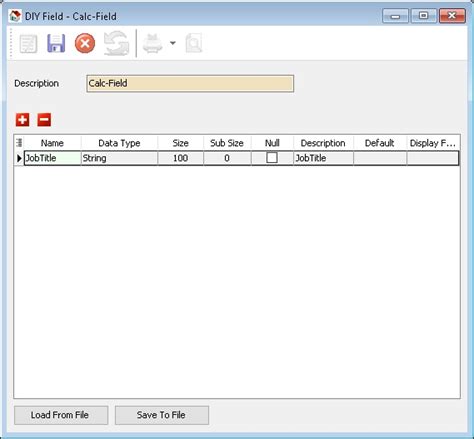The width and height of the screenshot is (474, 439).
Task: Click the red Cancel toolbar icon
Action: click(x=85, y=43)
